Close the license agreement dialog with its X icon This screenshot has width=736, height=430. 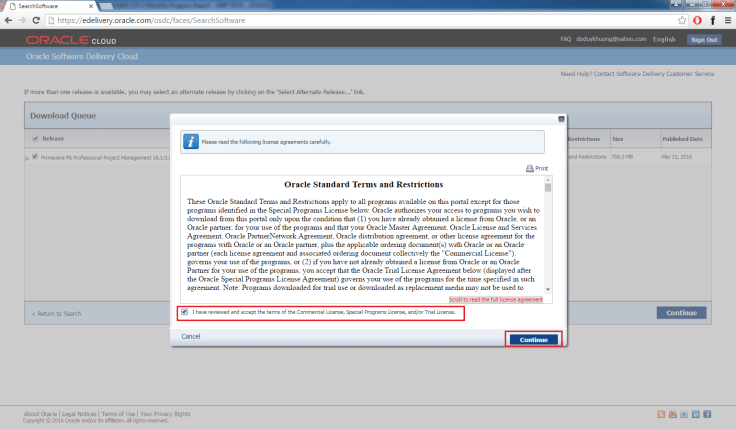click(560, 119)
